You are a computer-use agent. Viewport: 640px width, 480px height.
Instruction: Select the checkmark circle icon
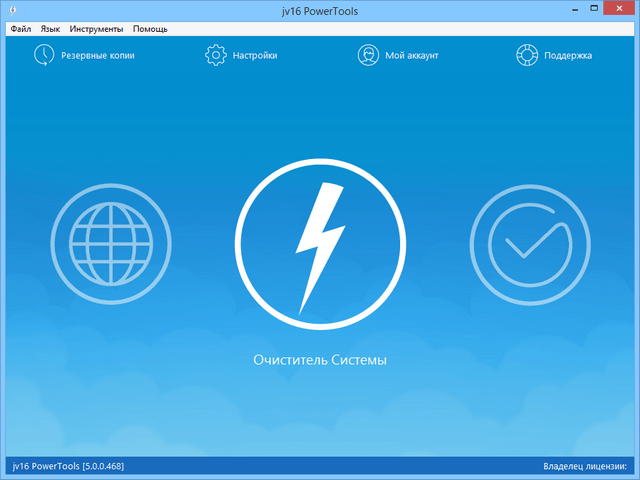click(530, 245)
